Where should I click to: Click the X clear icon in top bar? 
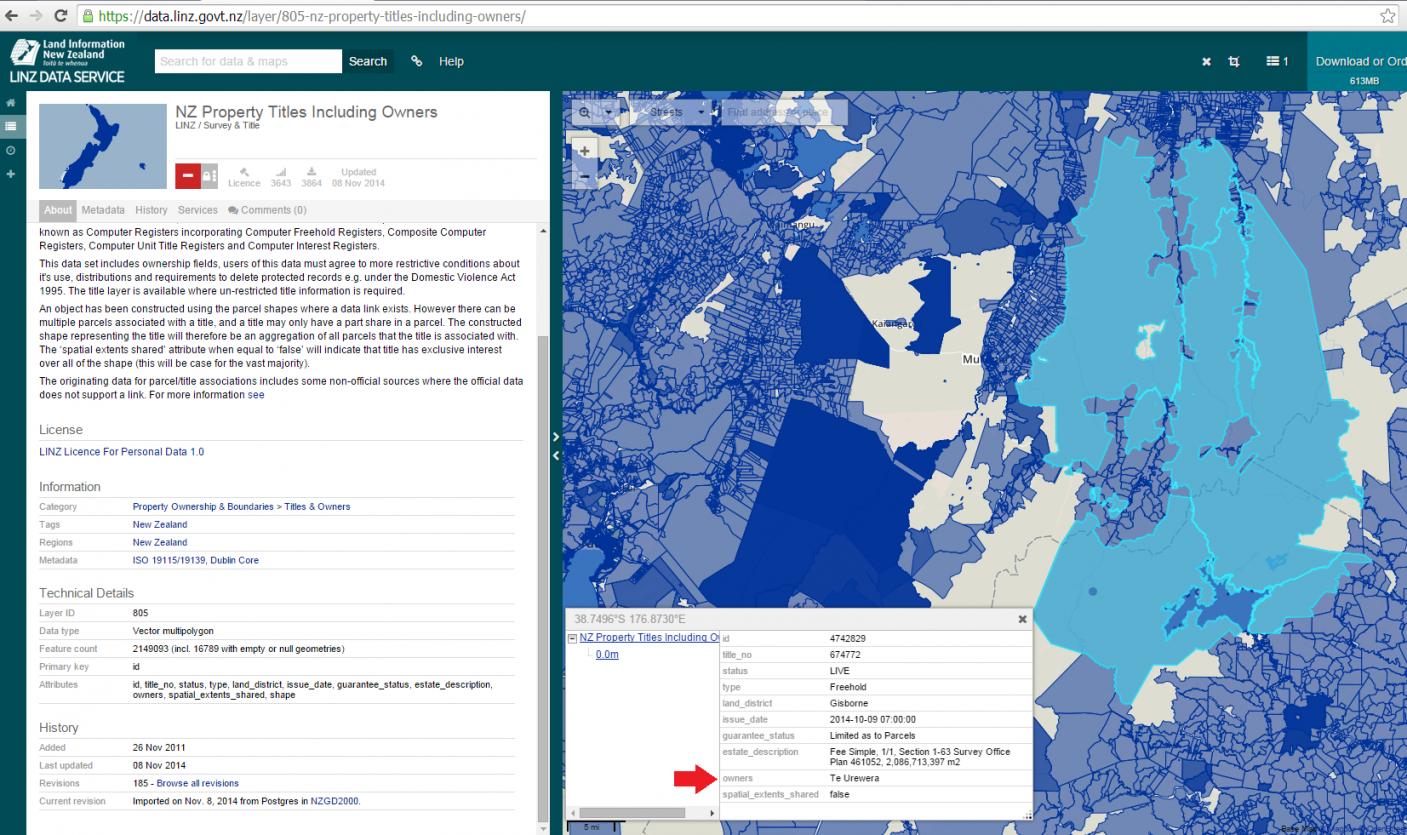click(1207, 61)
